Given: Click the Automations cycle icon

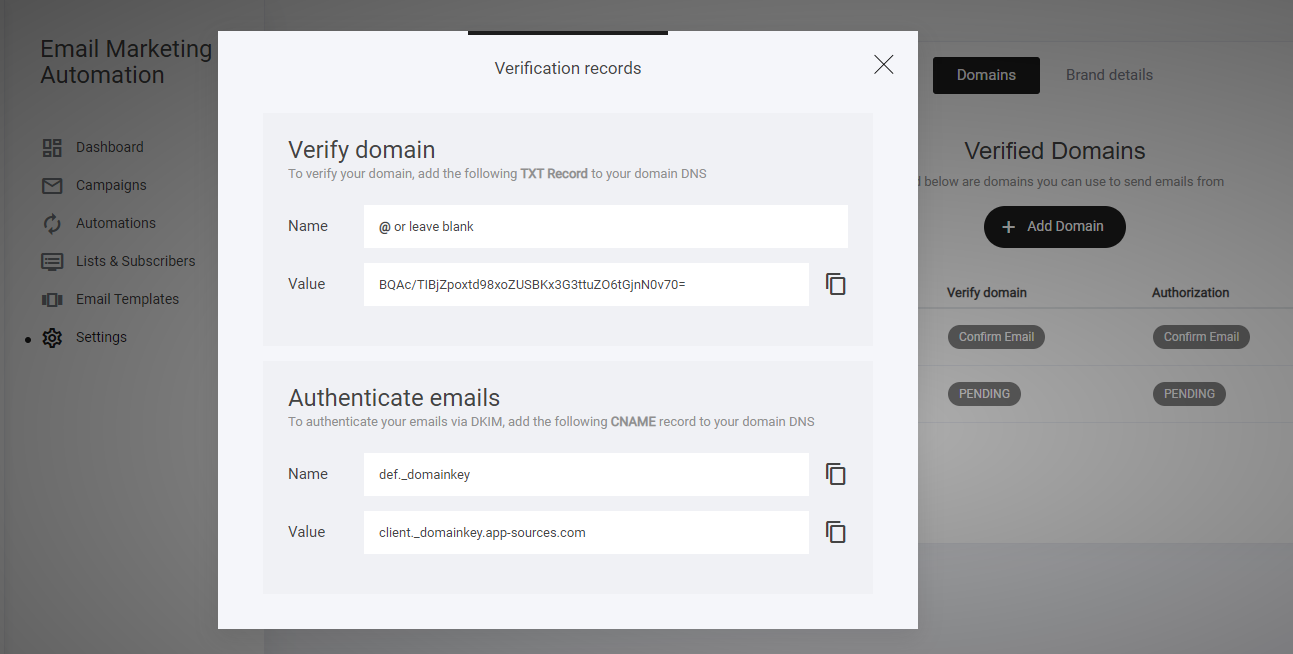Looking at the screenshot, I should (x=52, y=224).
